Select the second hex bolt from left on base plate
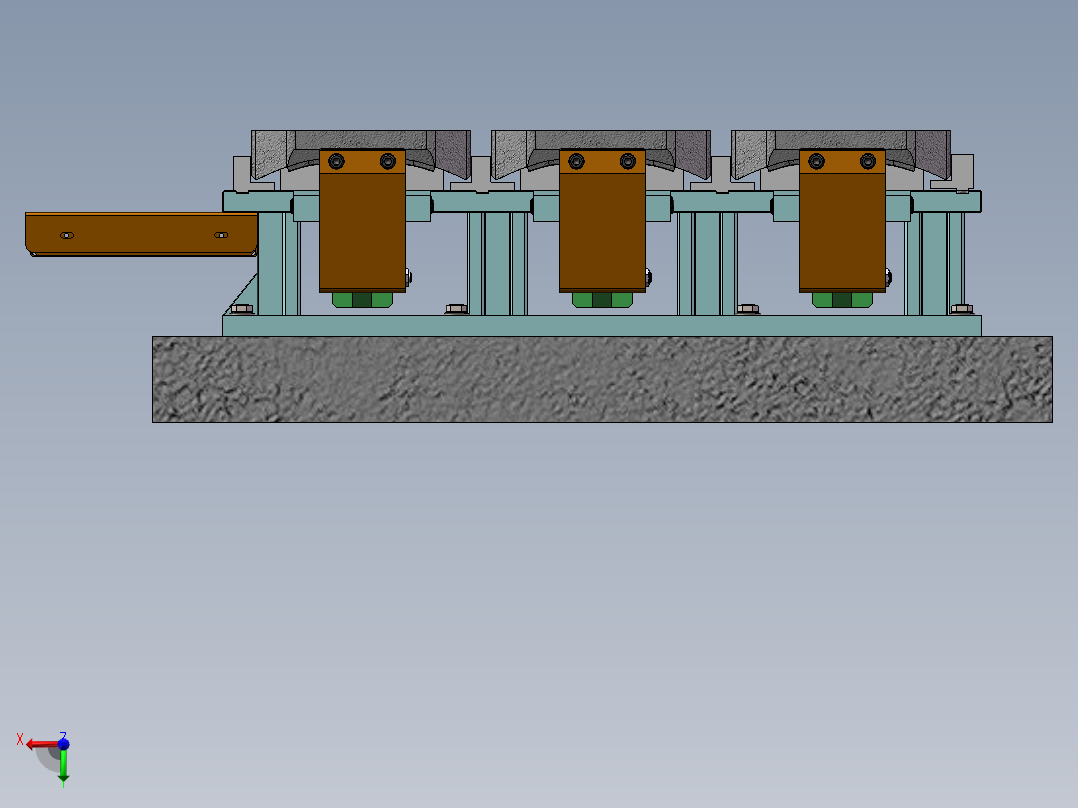1078x808 pixels. coord(456,309)
